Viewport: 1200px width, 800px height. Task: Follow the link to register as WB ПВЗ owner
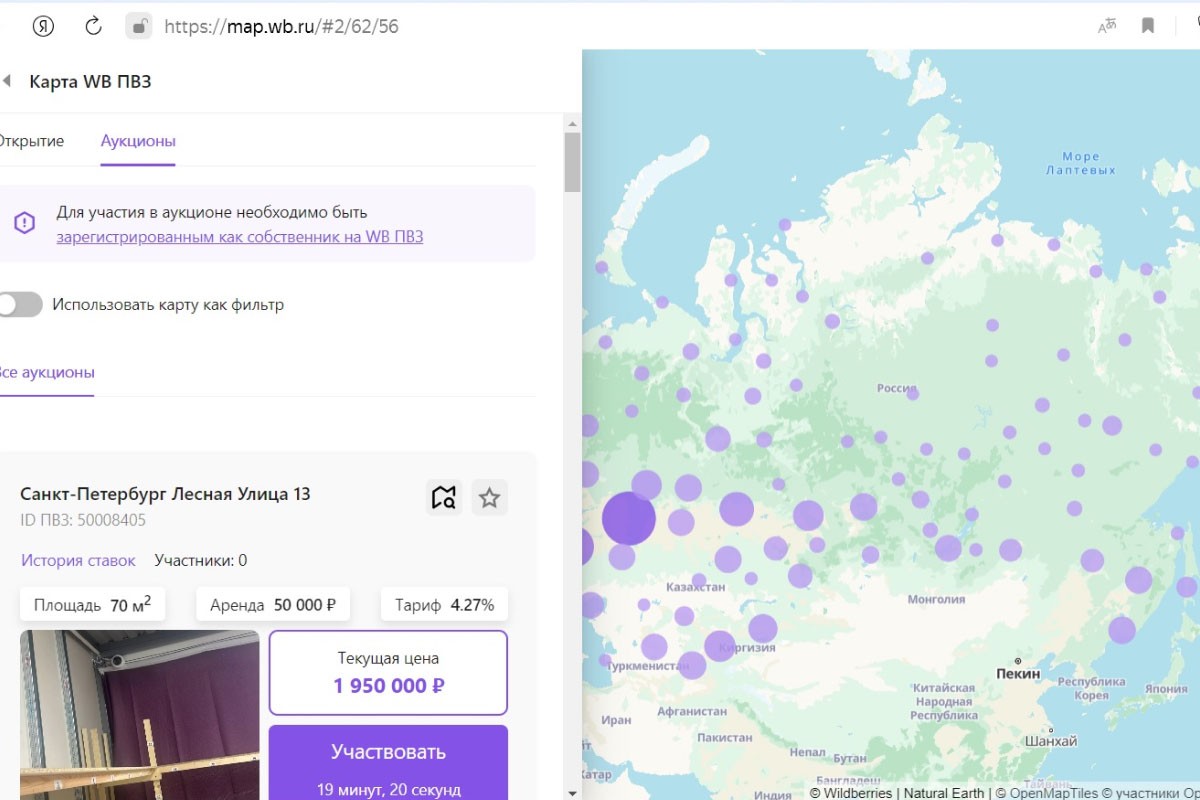point(240,237)
